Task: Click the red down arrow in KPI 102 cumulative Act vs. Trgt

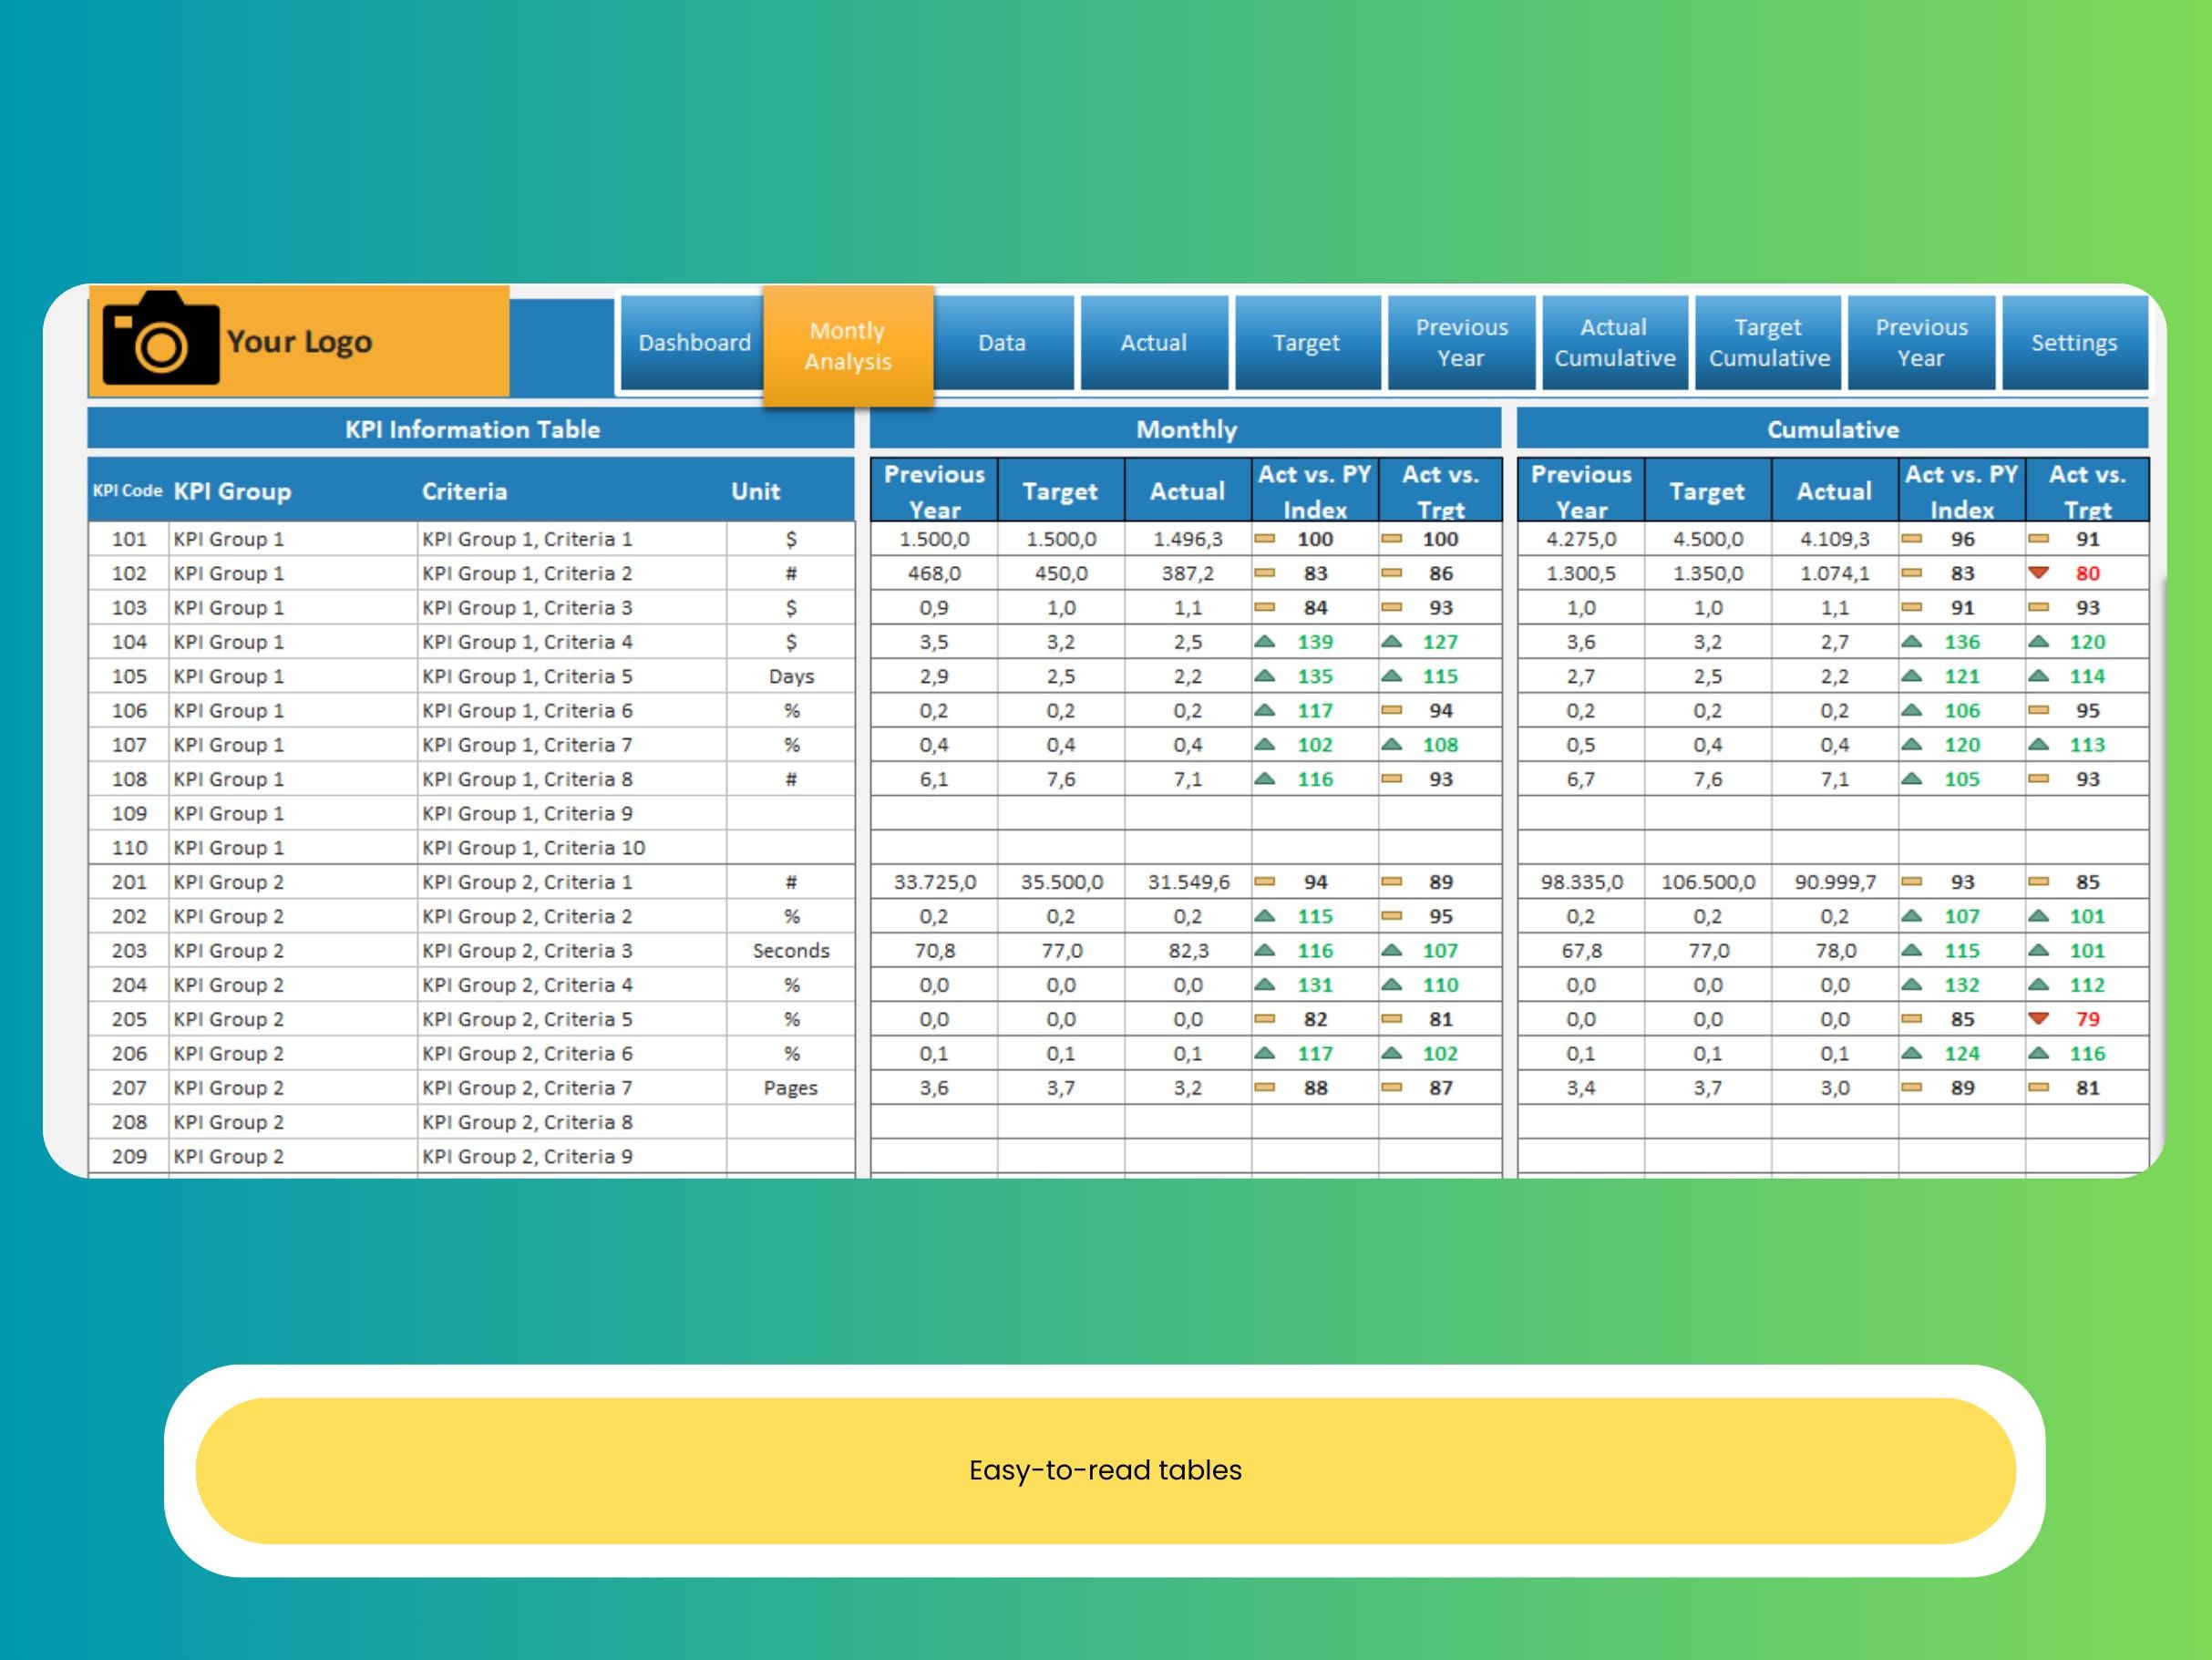Action: pos(2038,573)
